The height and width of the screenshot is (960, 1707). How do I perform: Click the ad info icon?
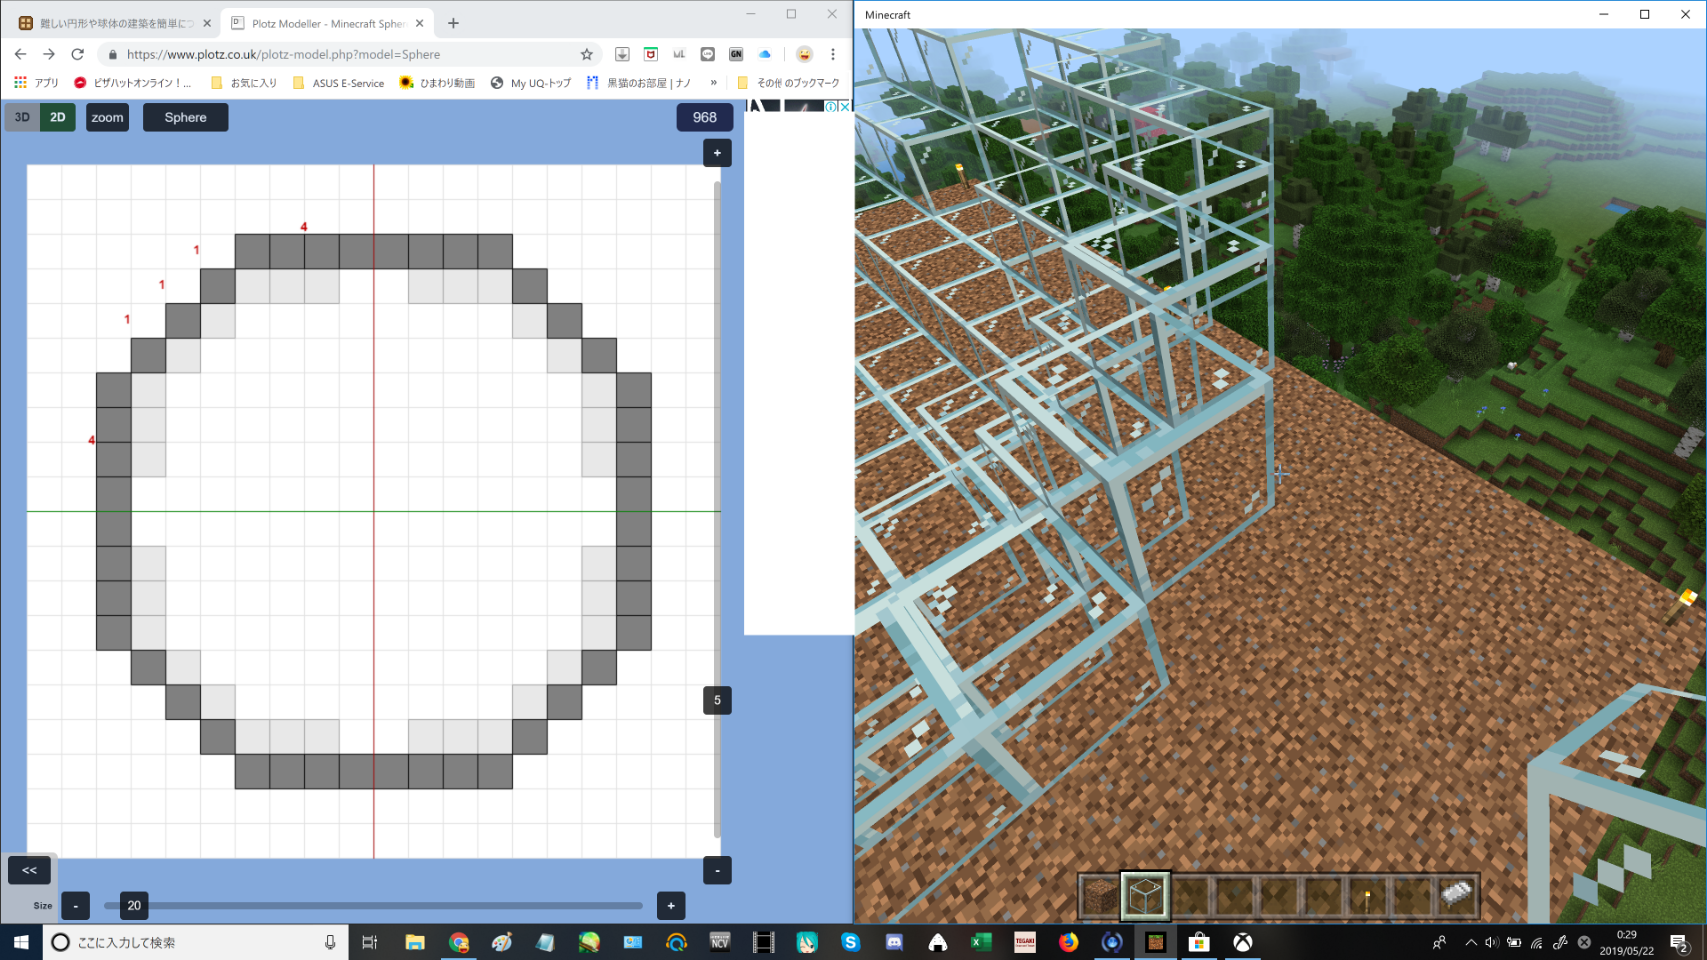(830, 106)
